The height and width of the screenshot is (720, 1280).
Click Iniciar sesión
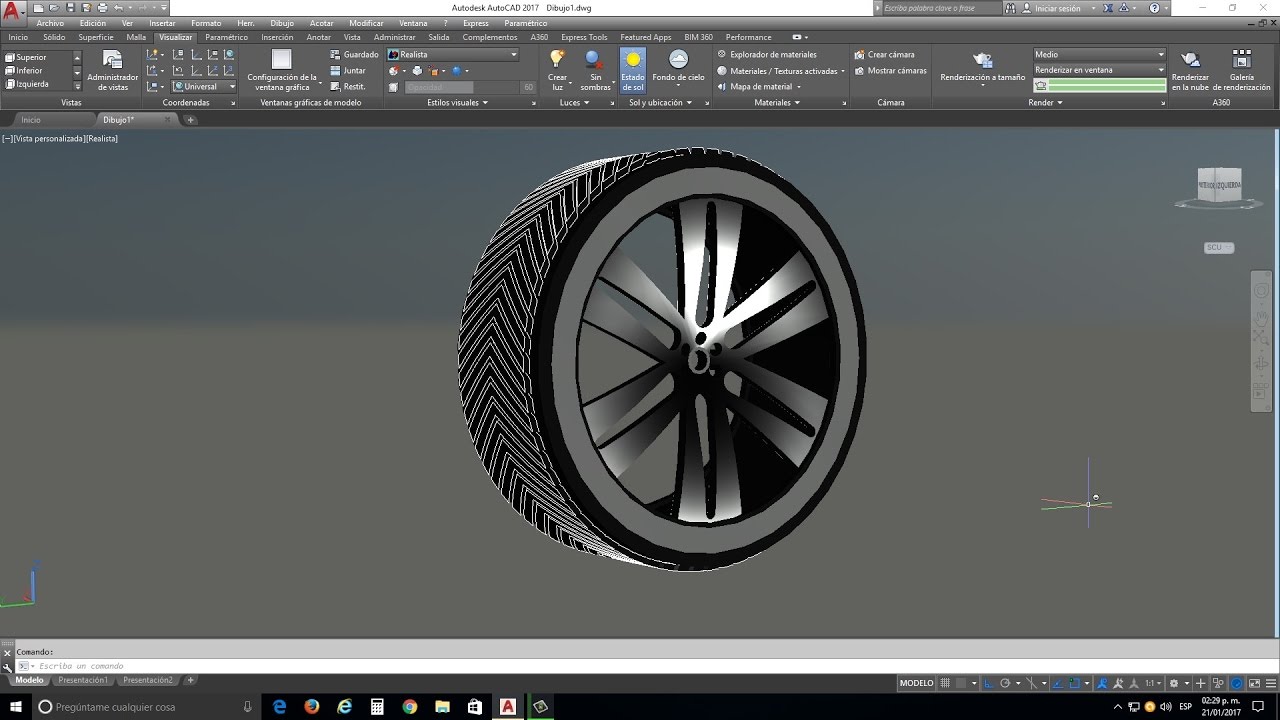(x=1057, y=8)
